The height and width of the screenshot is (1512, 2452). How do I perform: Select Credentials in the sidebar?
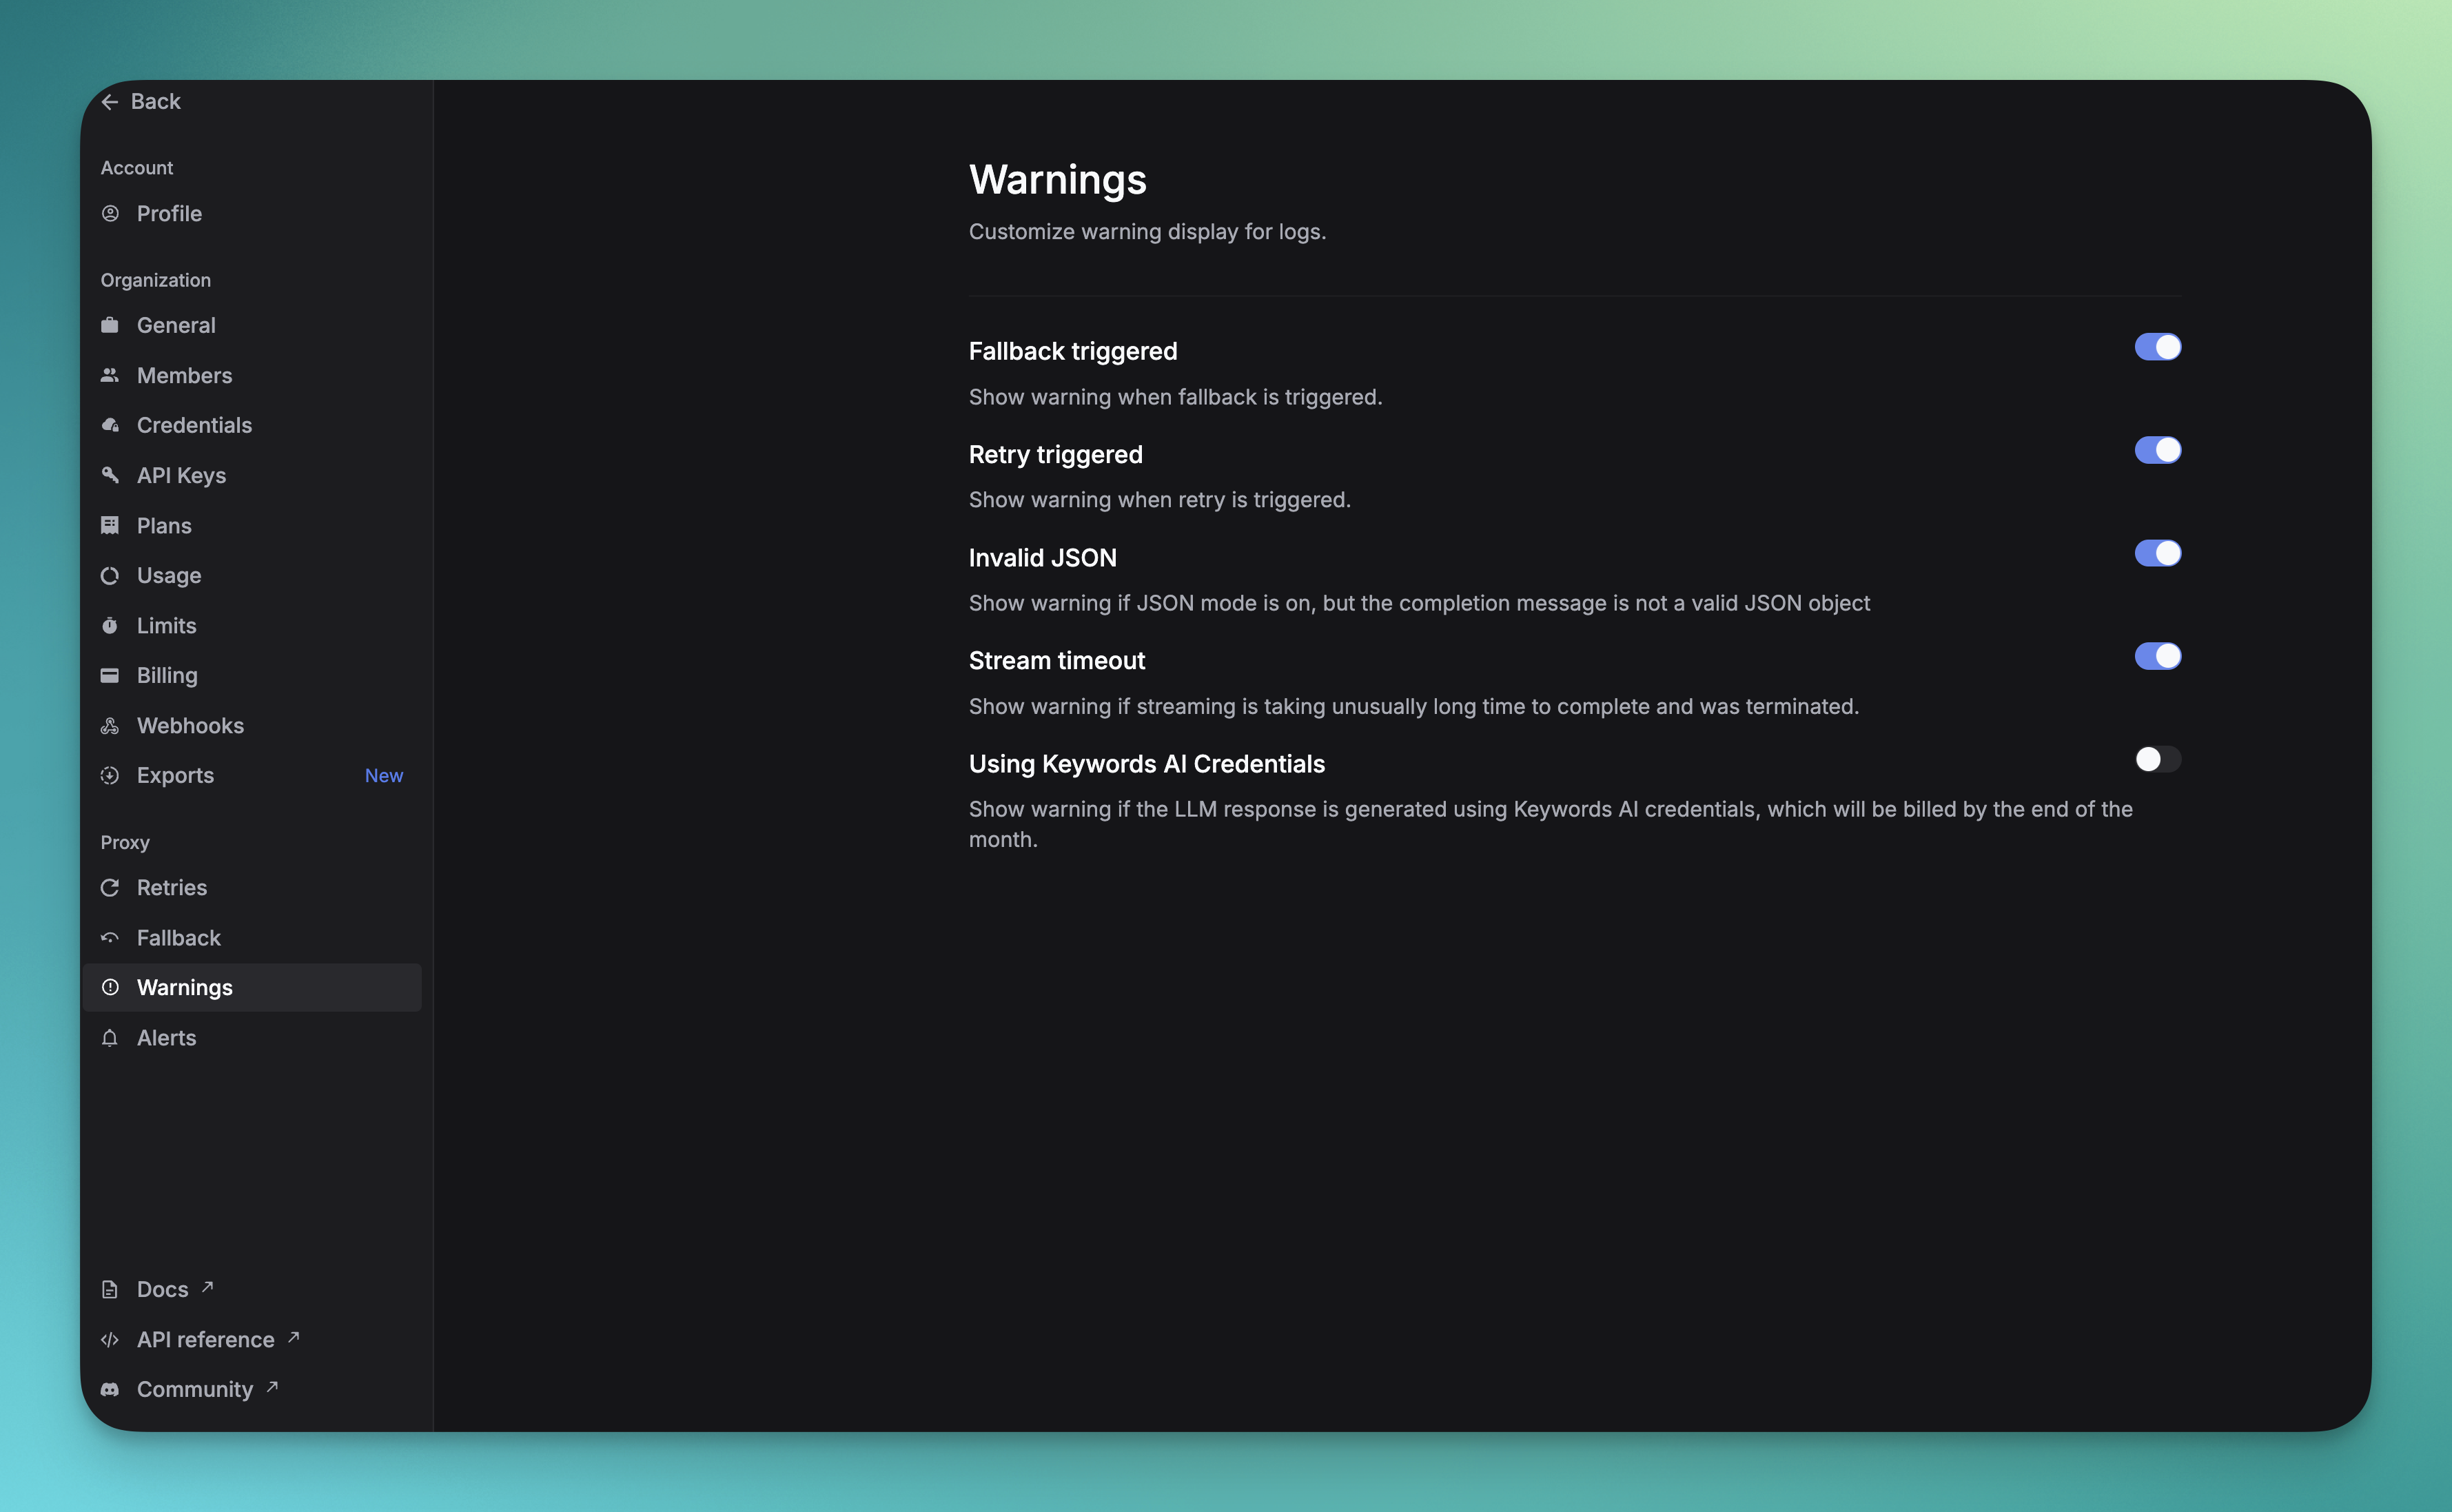pyautogui.click(x=252, y=425)
